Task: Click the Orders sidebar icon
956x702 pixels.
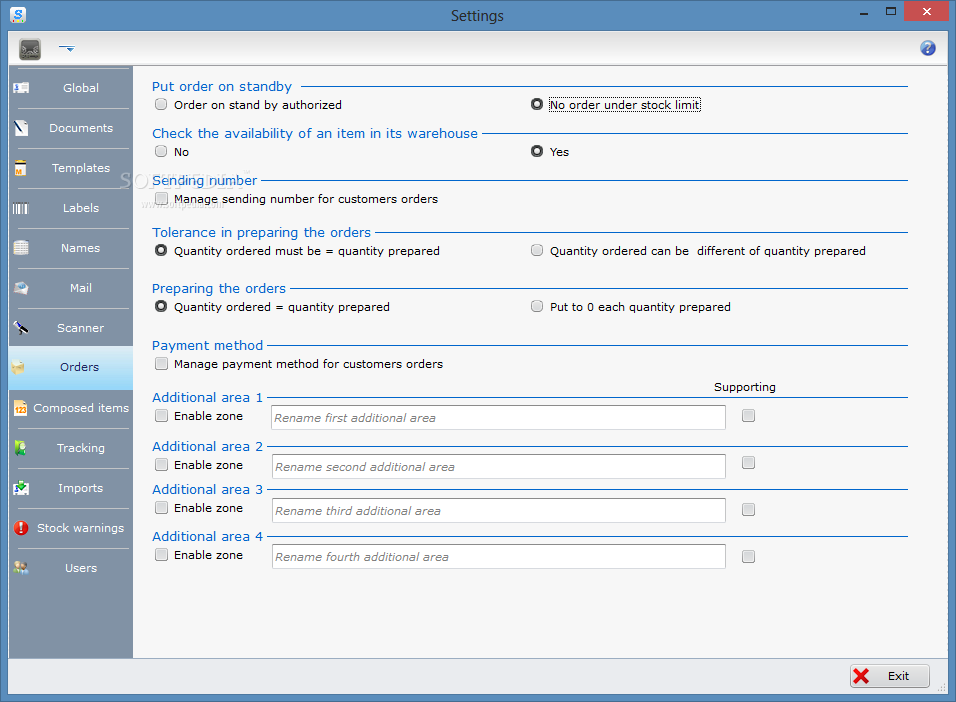Action: pyautogui.click(x=18, y=367)
